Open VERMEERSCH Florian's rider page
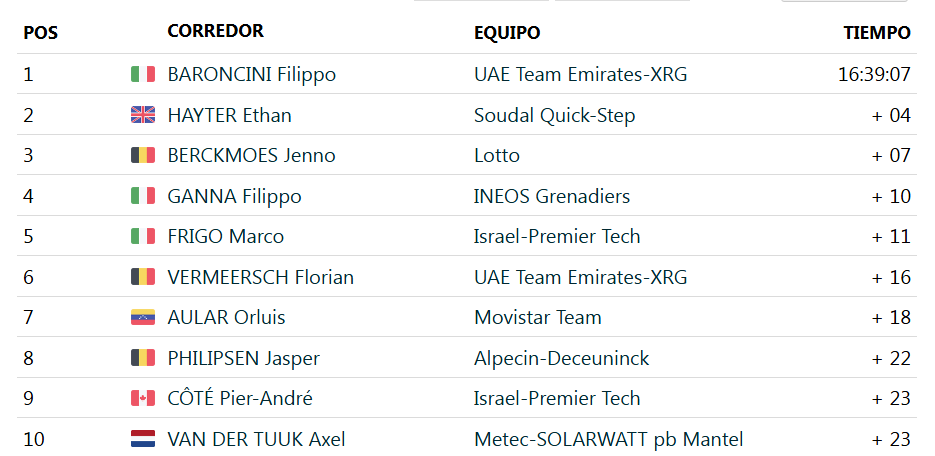 pyautogui.click(x=261, y=277)
